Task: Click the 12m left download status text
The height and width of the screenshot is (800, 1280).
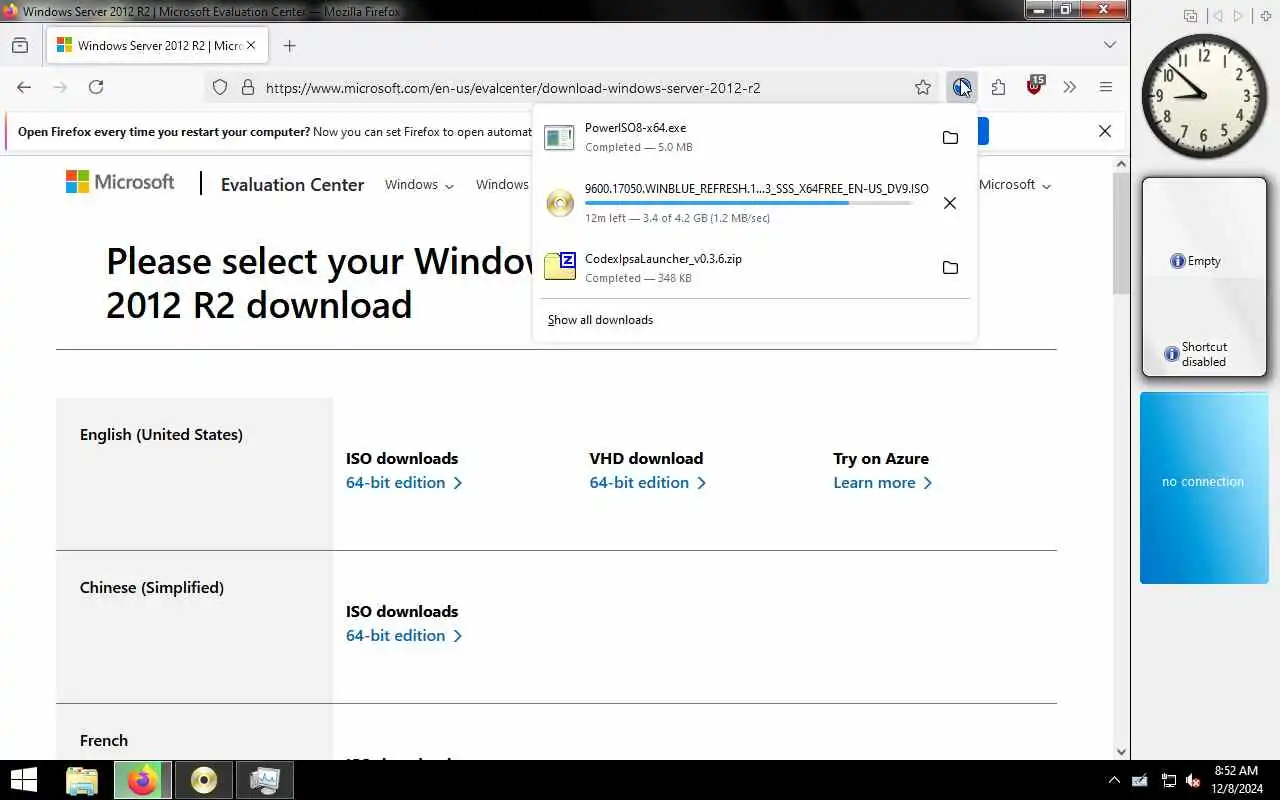Action: coord(677,218)
